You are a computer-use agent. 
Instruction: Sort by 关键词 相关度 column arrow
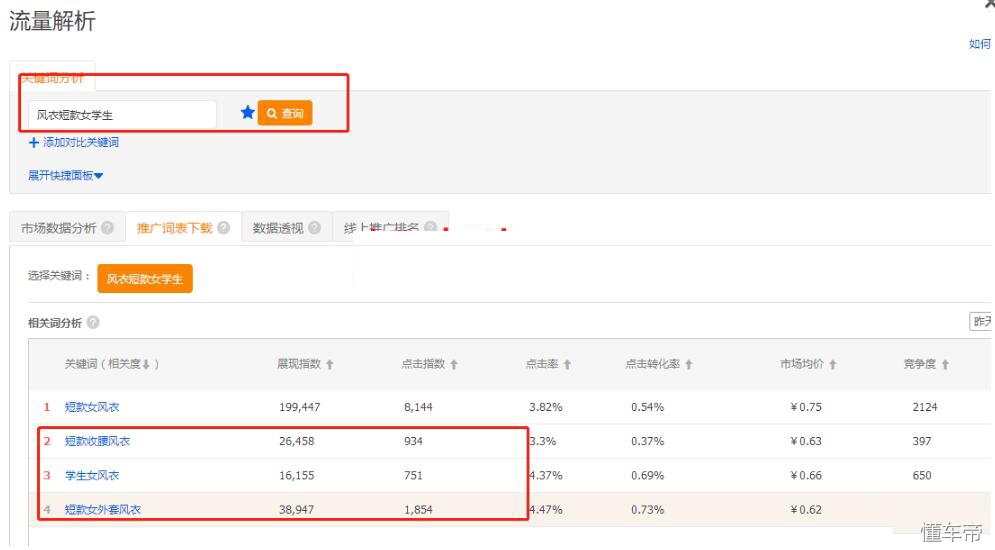click(x=146, y=364)
